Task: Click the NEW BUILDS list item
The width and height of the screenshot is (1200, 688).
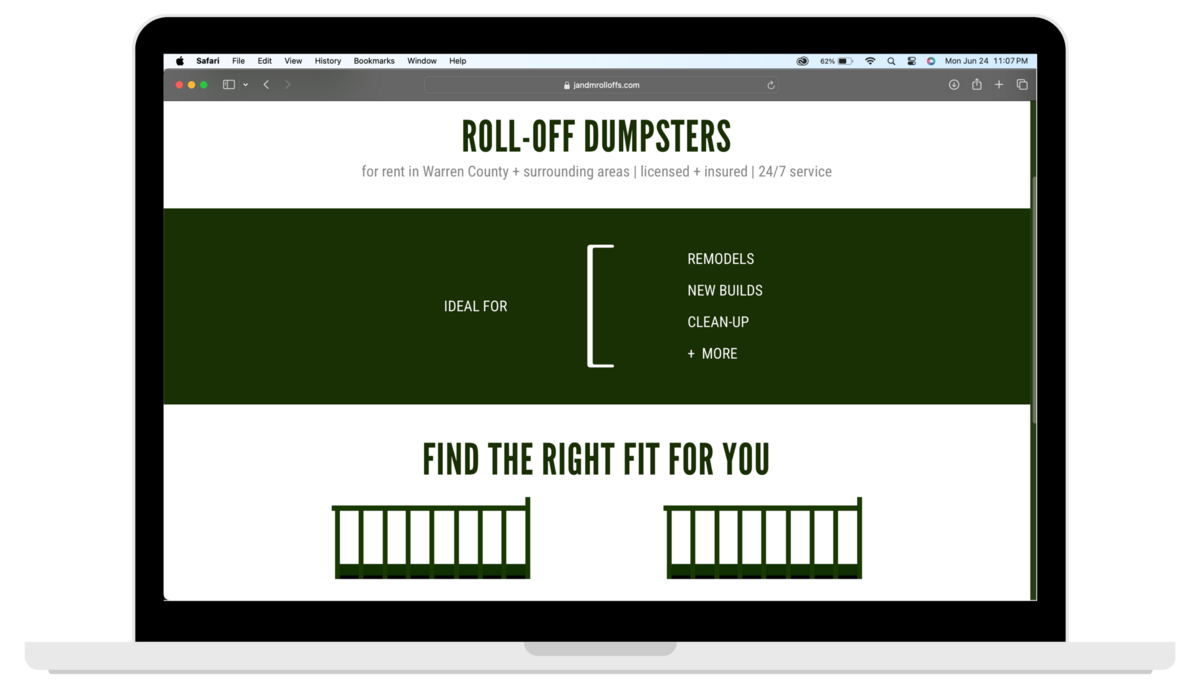Action: [x=725, y=290]
